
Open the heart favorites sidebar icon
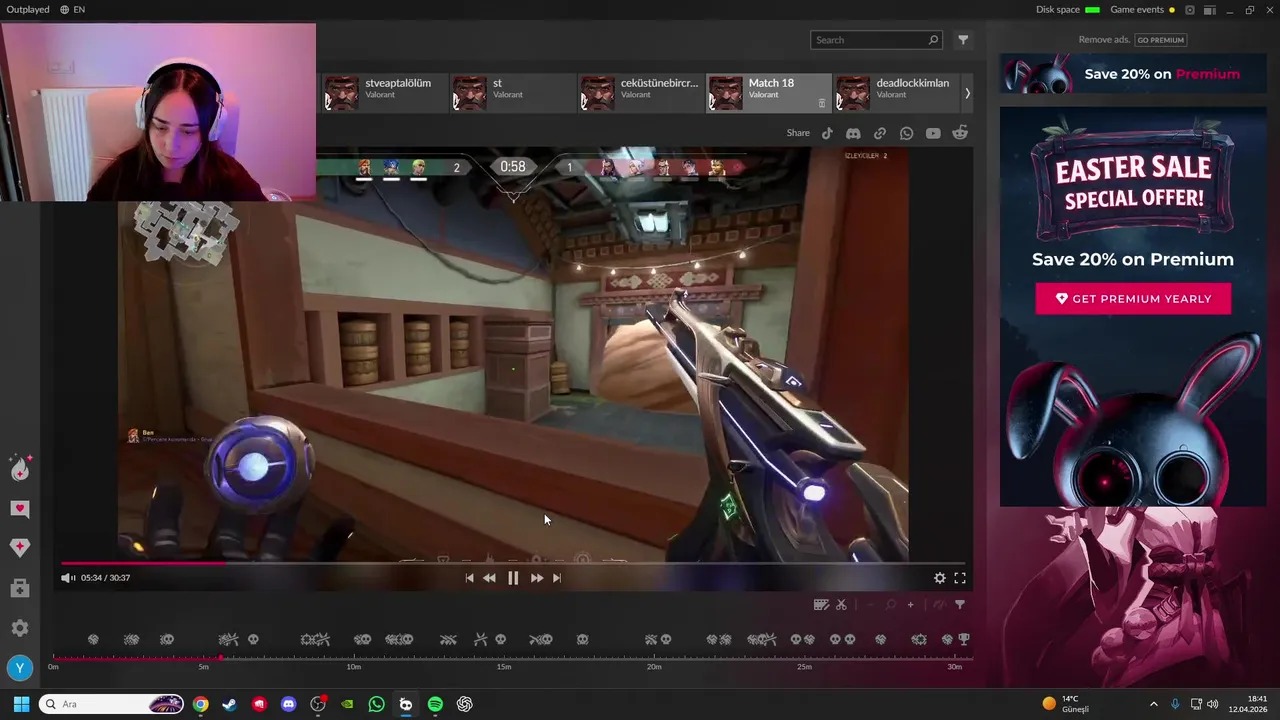(x=20, y=509)
